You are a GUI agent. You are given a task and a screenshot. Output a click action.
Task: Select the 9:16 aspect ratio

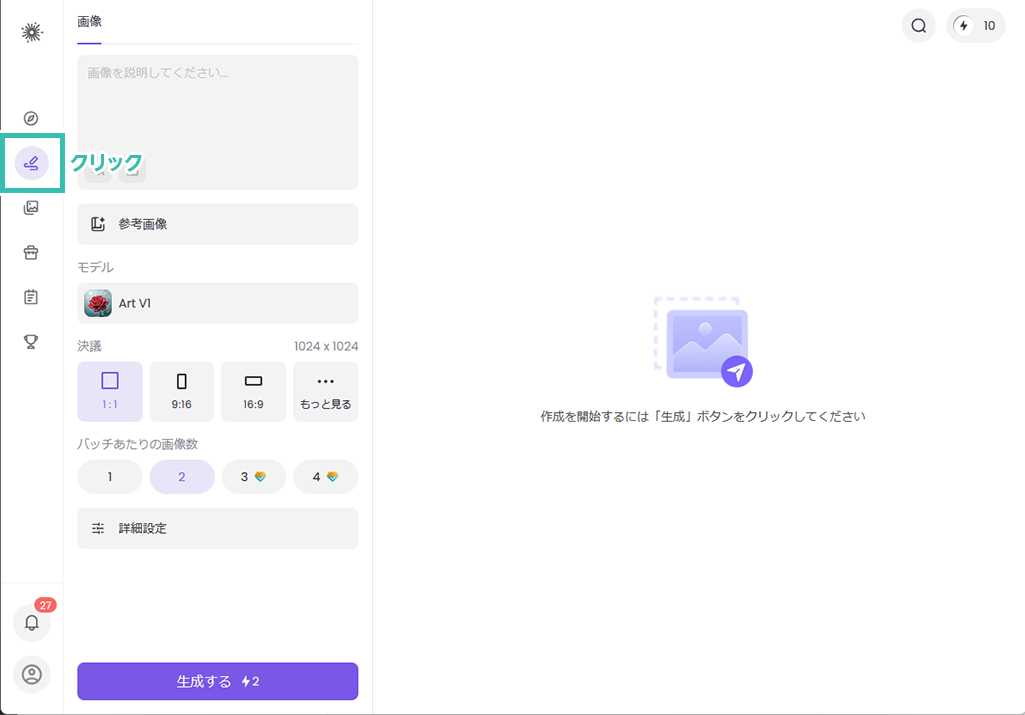click(182, 391)
